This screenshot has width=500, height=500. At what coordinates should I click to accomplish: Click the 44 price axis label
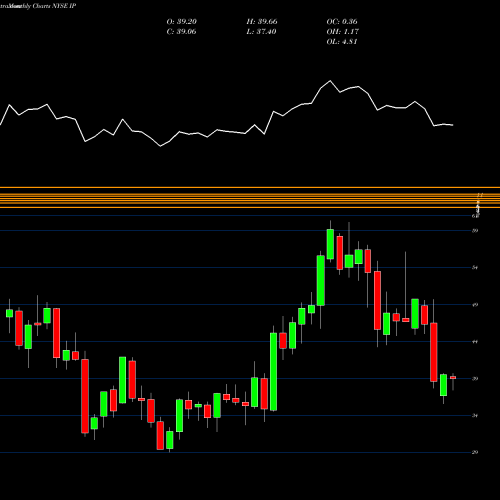pos(475,342)
